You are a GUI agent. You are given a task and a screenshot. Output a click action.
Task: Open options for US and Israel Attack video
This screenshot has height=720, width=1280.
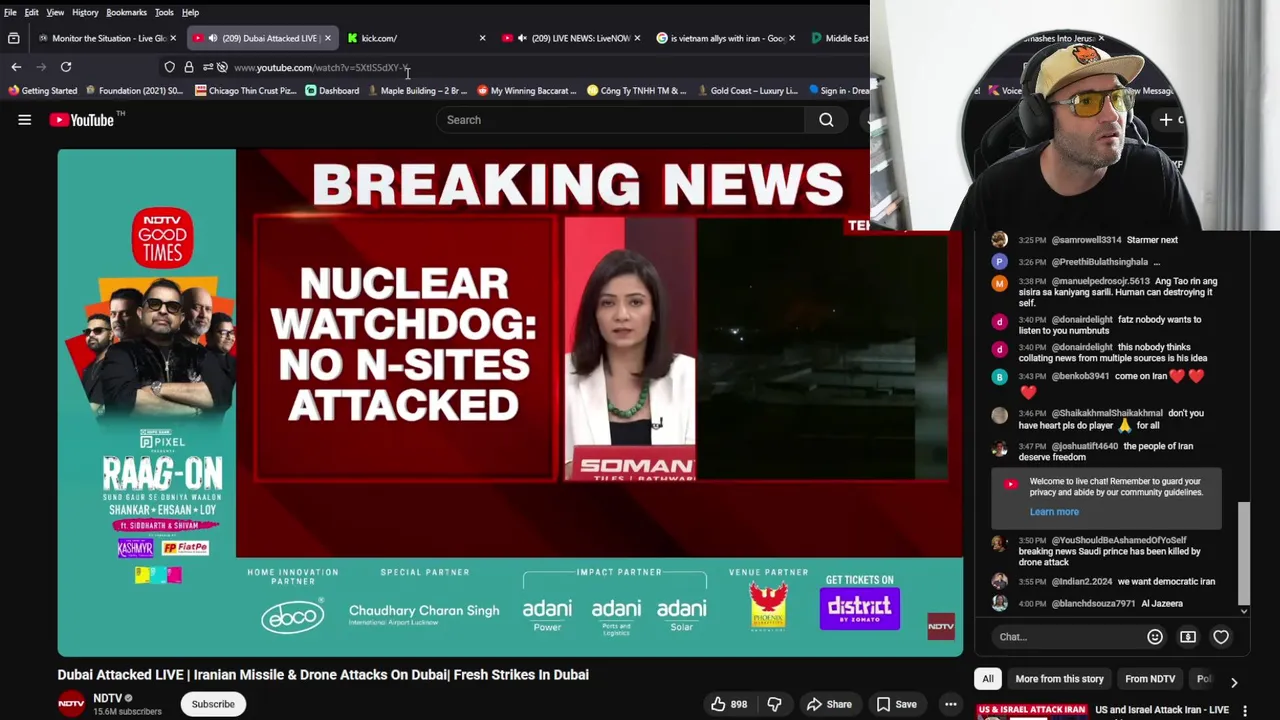click(x=1245, y=711)
